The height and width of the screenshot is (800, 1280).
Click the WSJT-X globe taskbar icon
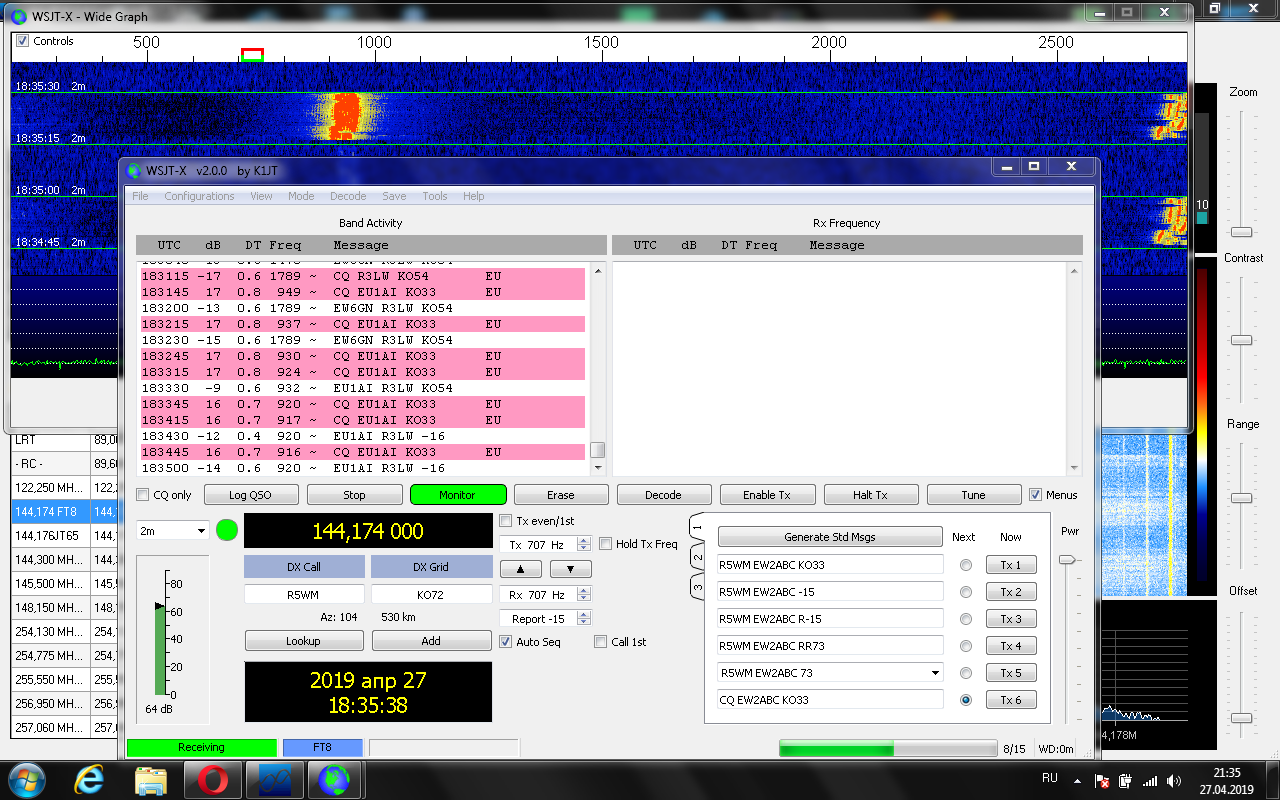[x=333, y=779]
